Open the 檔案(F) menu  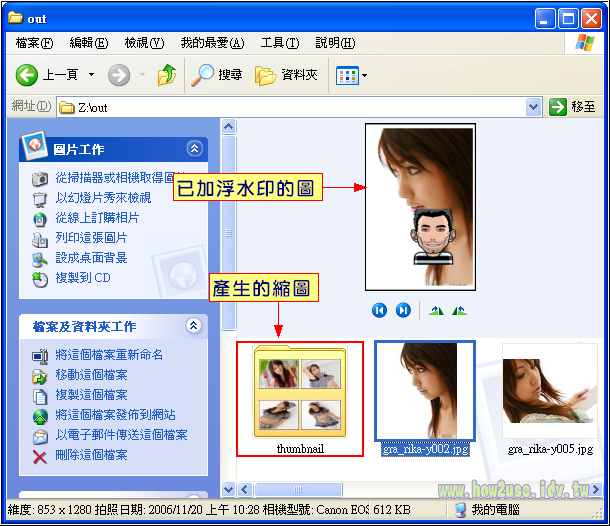(x=34, y=43)
